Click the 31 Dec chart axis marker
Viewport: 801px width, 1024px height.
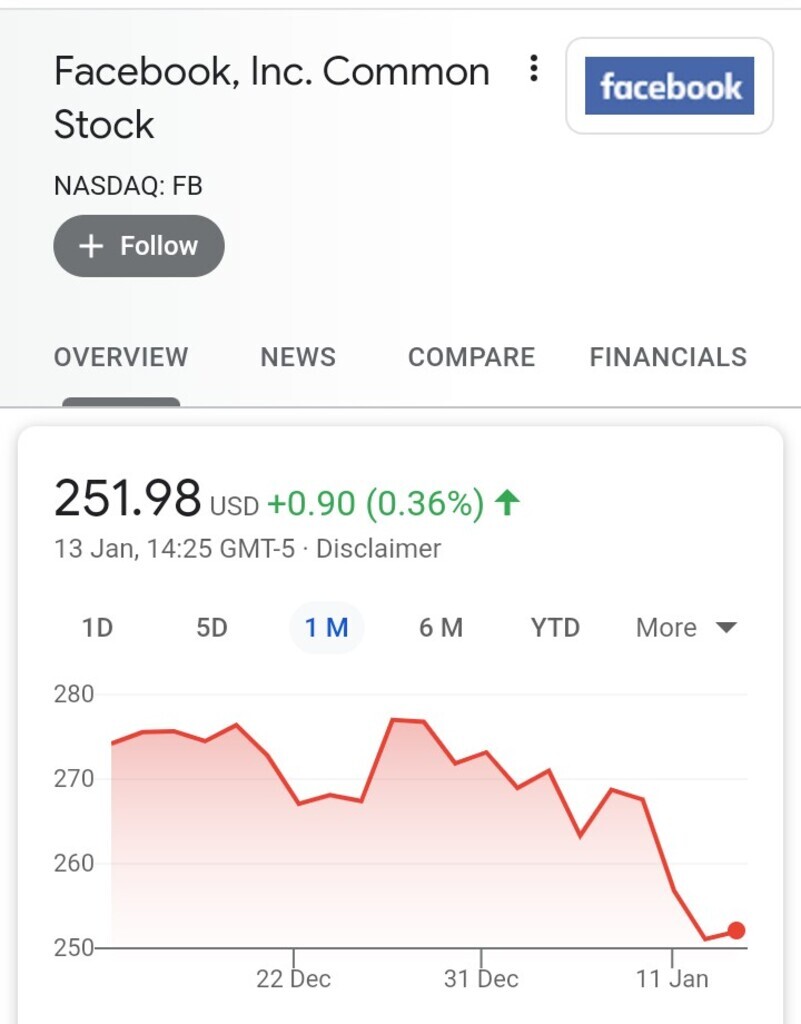click(481, 978)
